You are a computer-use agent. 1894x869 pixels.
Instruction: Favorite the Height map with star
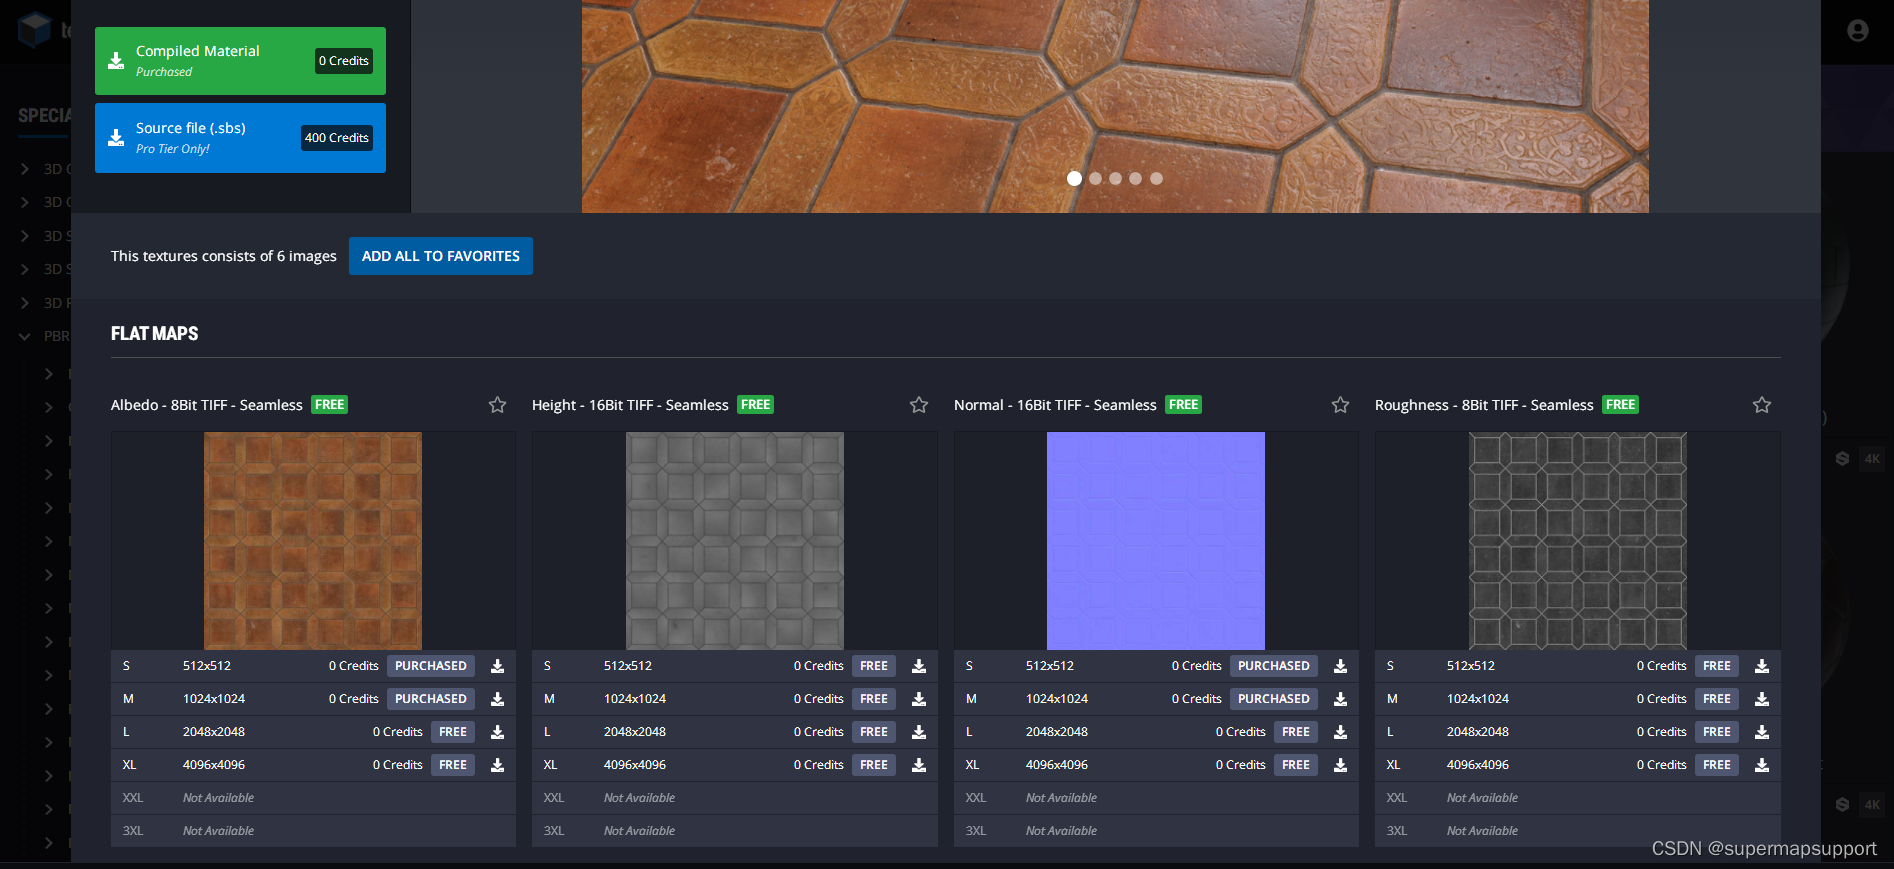click(919, 405)
